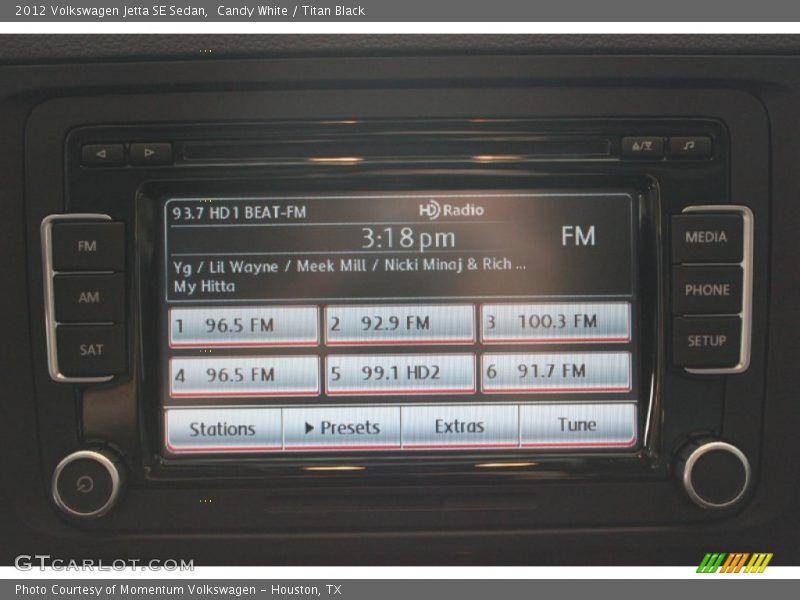Select preset 3 for 100.3 FM
Screen dimensions: 800x600
556,323
